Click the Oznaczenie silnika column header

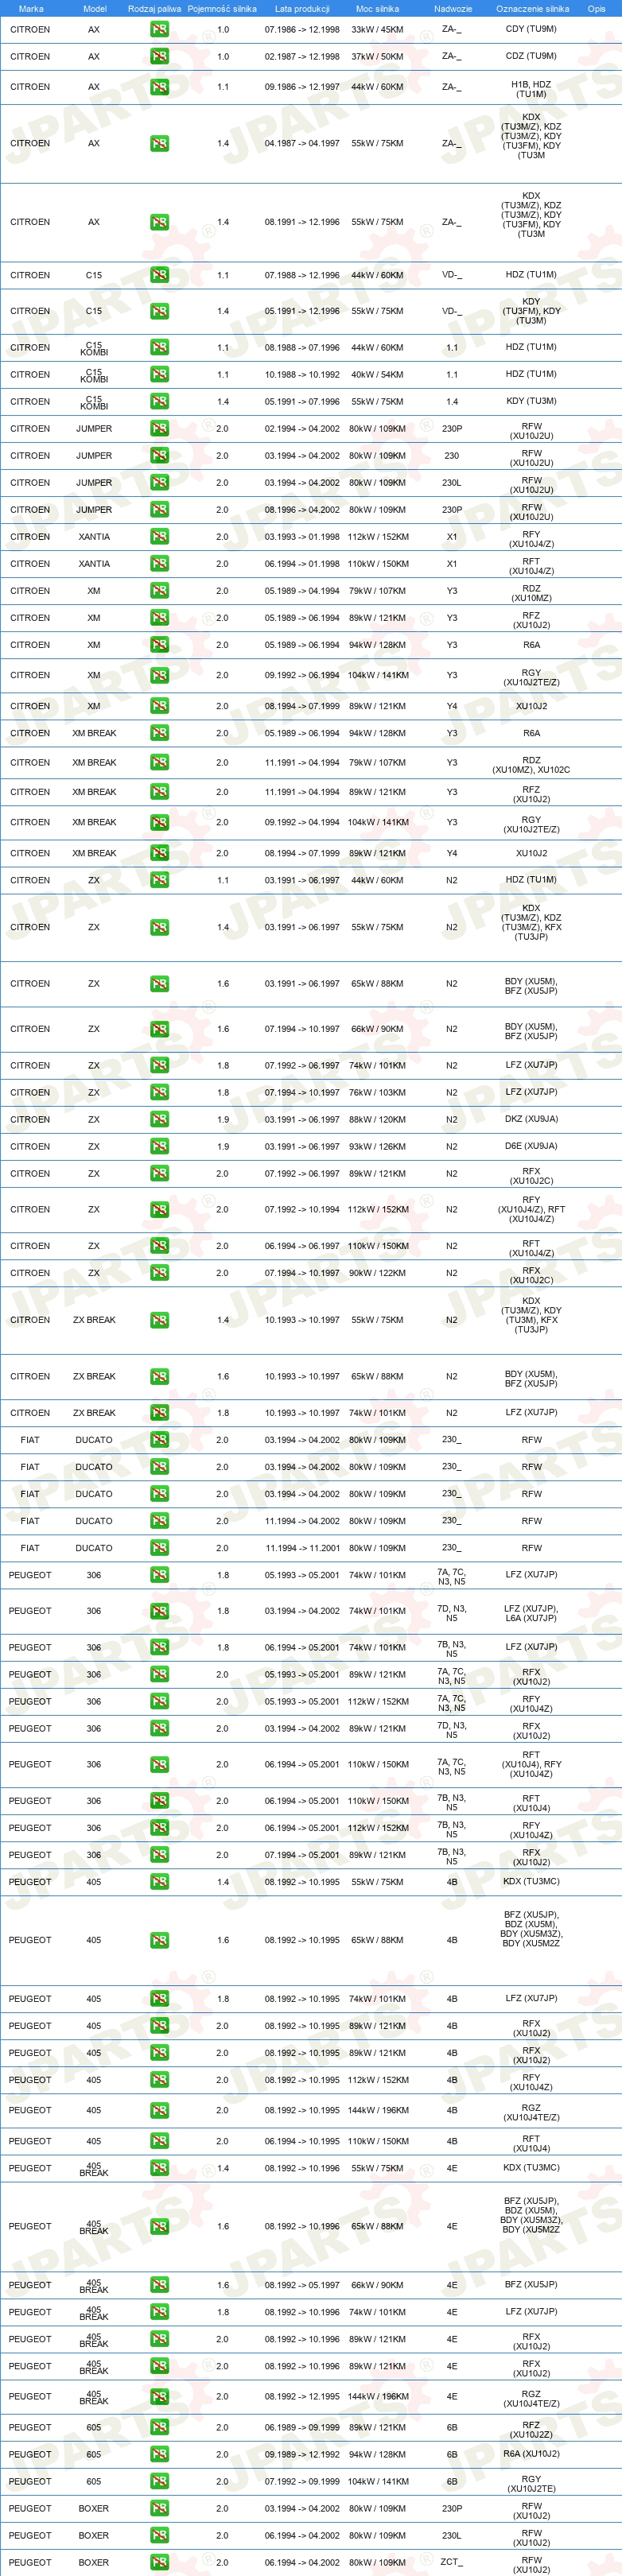click(532, 8)
